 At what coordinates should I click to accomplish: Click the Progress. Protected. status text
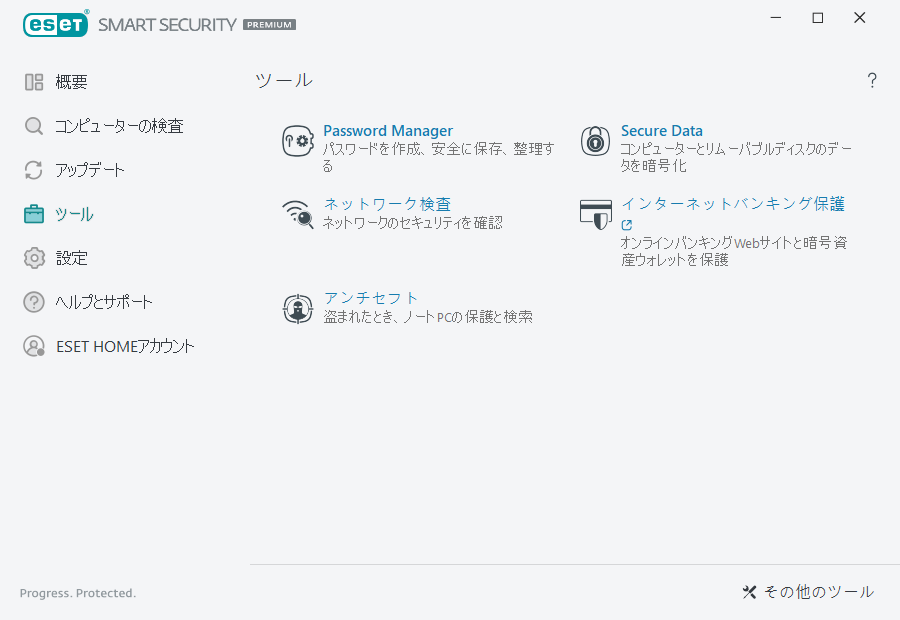pyautogui.click(x=77, y=593)
